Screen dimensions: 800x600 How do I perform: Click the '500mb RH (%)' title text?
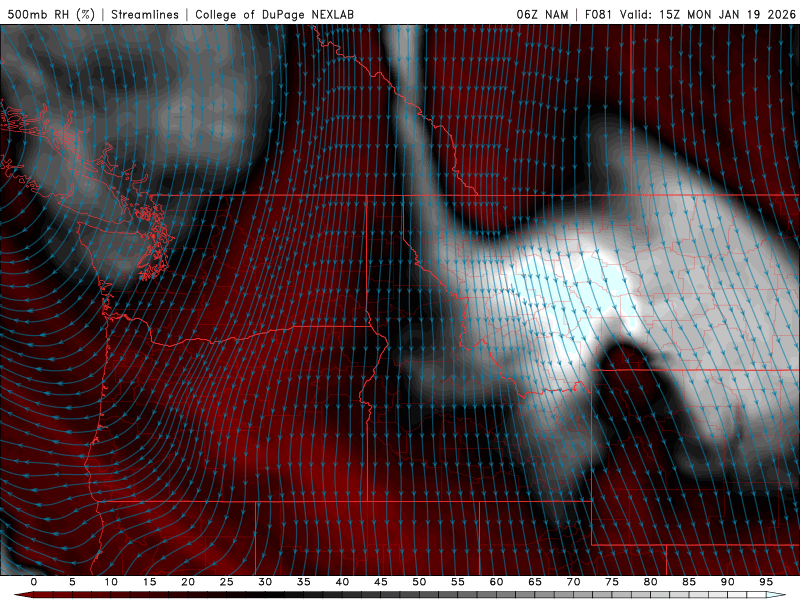51,14
